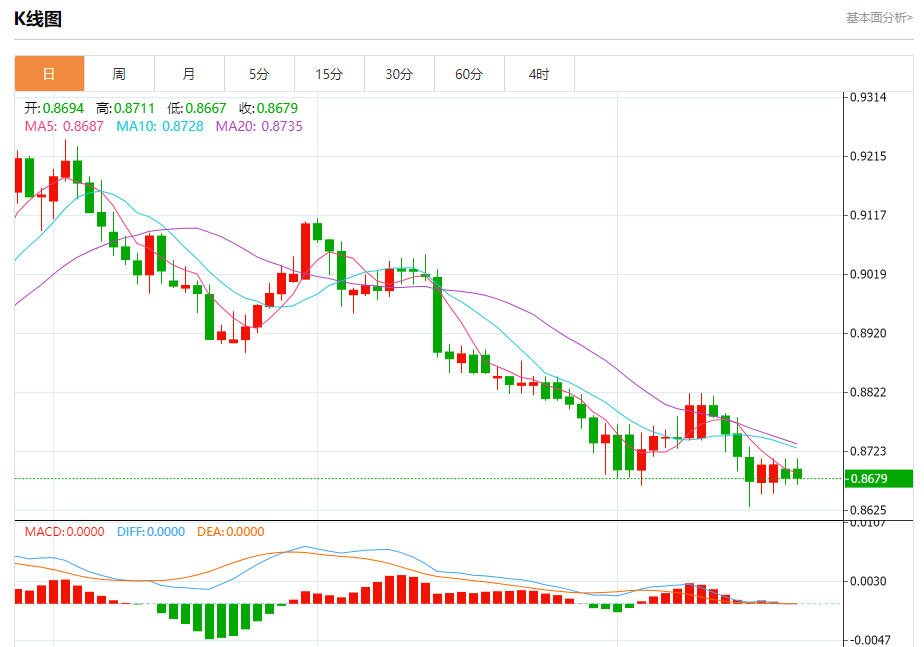This screenshot has width=924, height=647.
Task: Click the 0.8822 price axis label
Action: pyautogui.click(x=868, y=392)
